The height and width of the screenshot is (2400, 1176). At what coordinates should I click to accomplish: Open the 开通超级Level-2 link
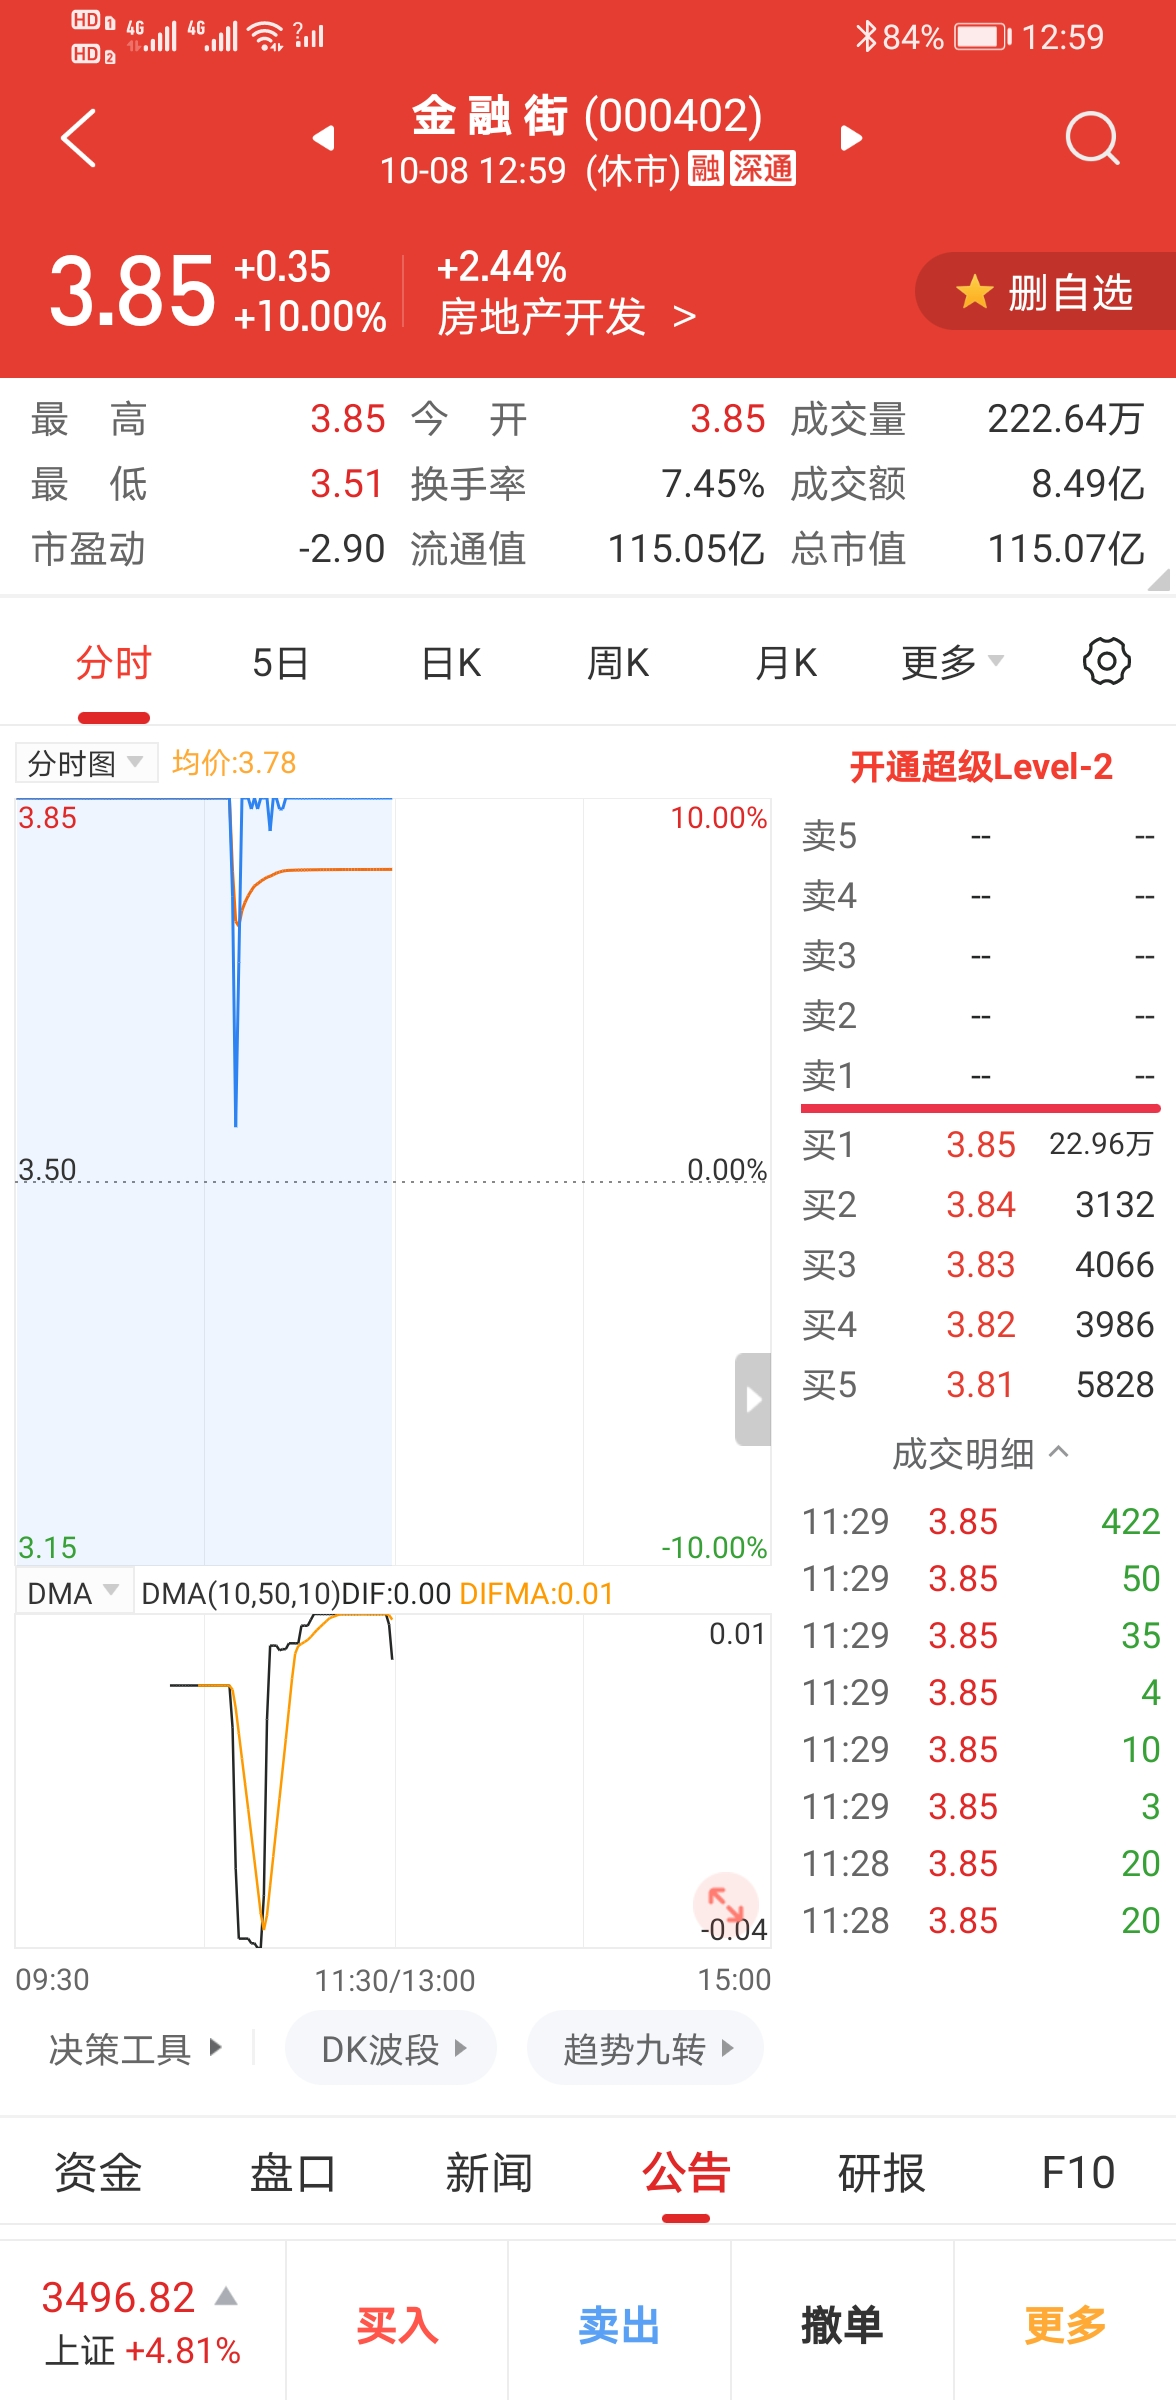point(980,767)
